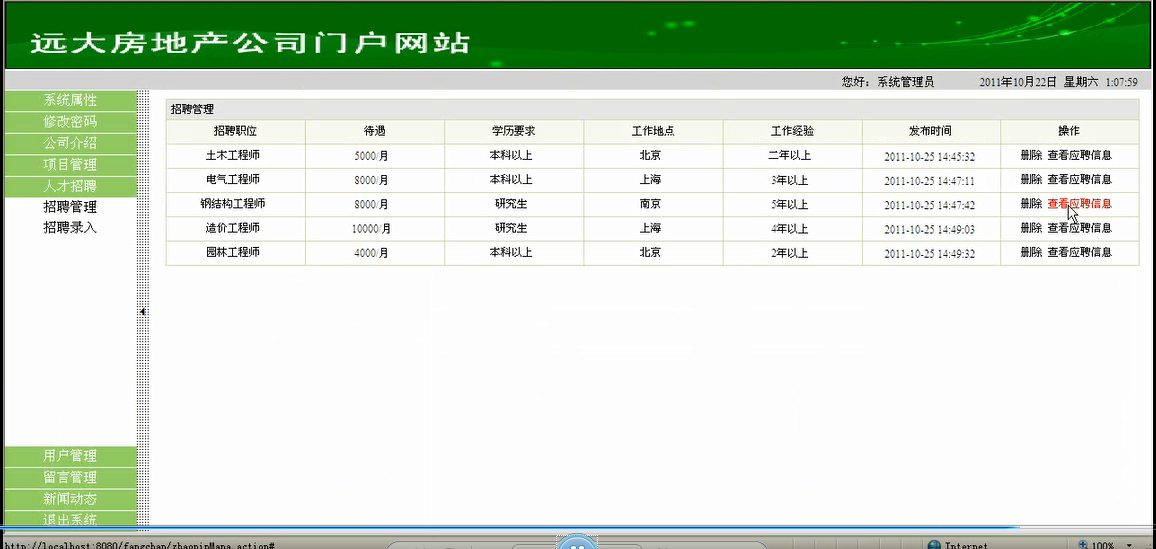Click the 电气工程师 position cell
Screen dimensions: 1156x549
coord(235,179)
